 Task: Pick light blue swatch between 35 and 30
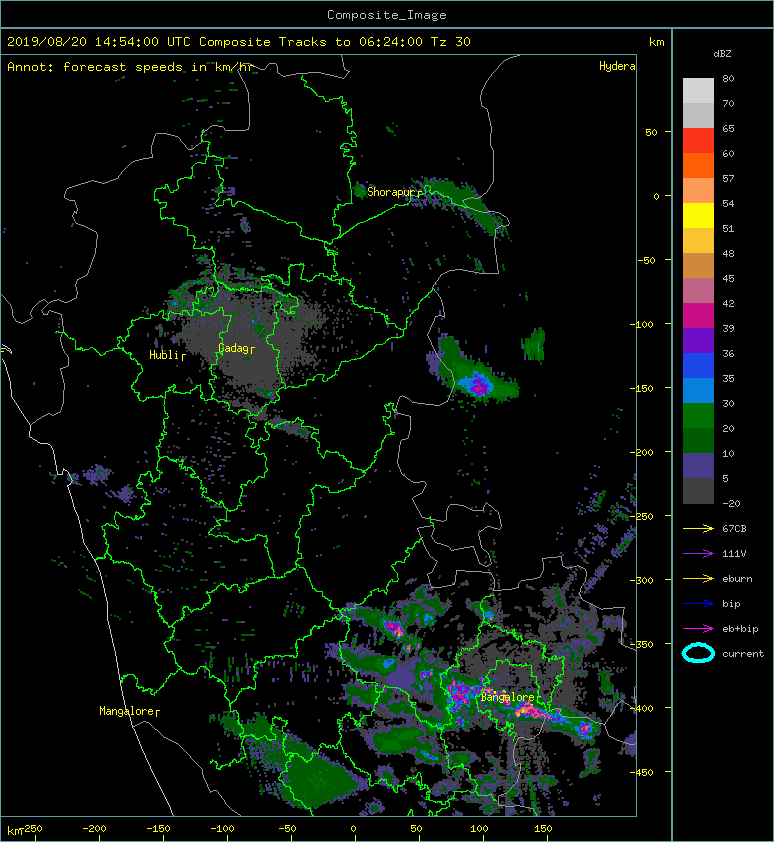pos(698,390)
